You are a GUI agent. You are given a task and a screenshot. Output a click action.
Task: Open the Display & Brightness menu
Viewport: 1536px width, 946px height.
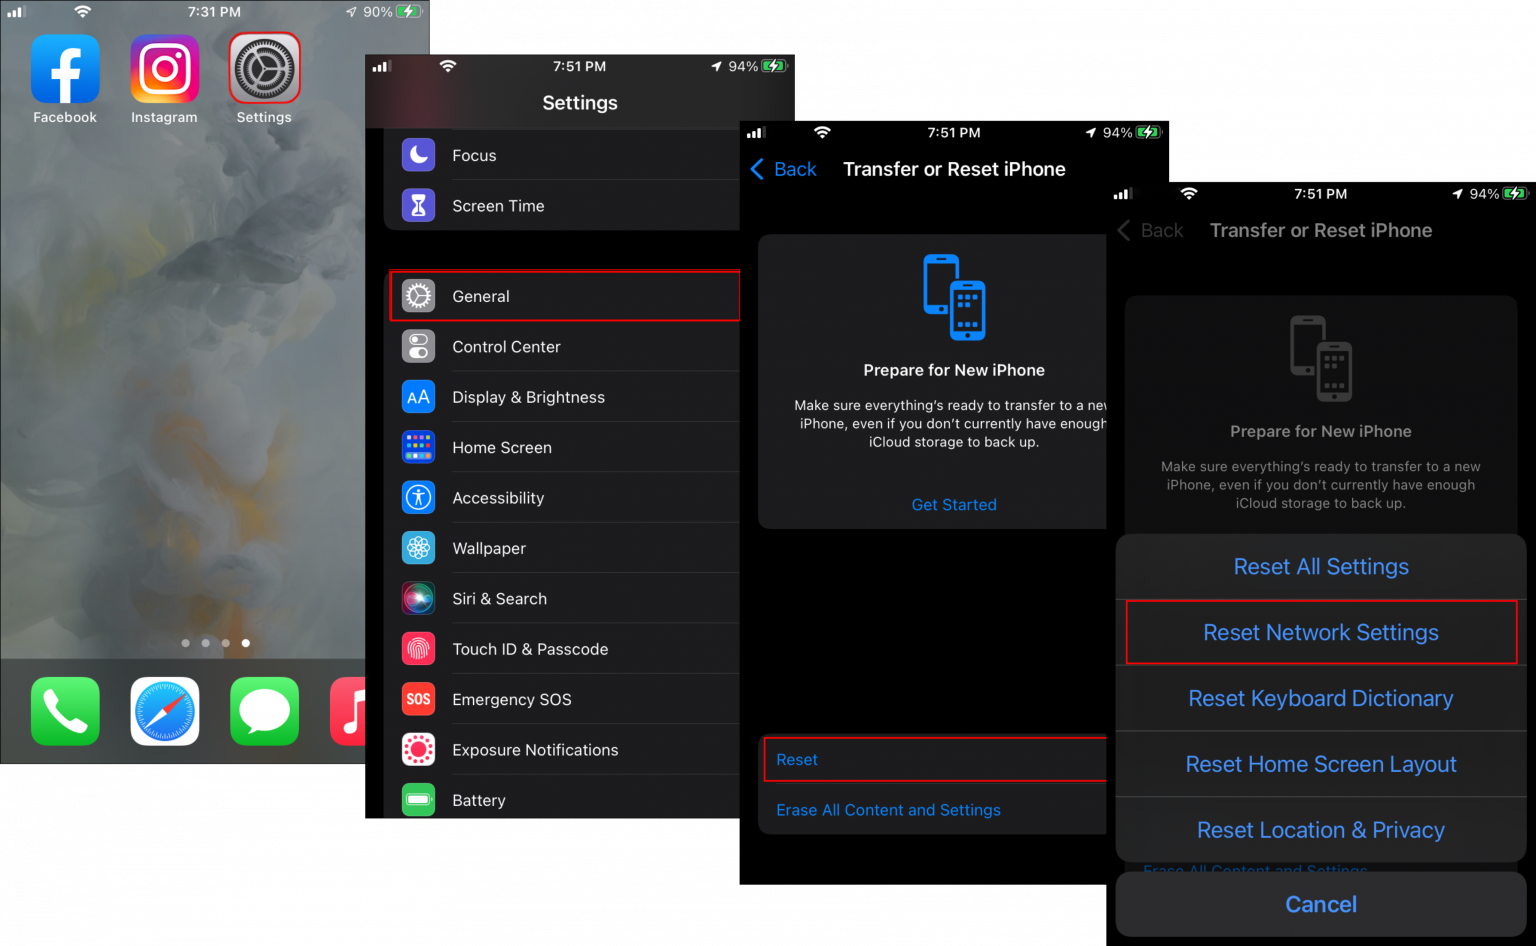tap(528, 397)
